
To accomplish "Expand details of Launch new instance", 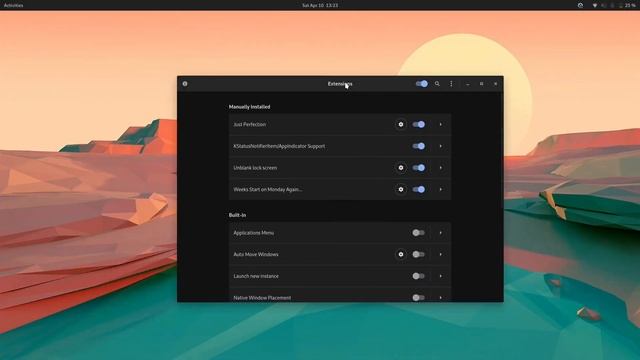I will (x=440, y=276).
